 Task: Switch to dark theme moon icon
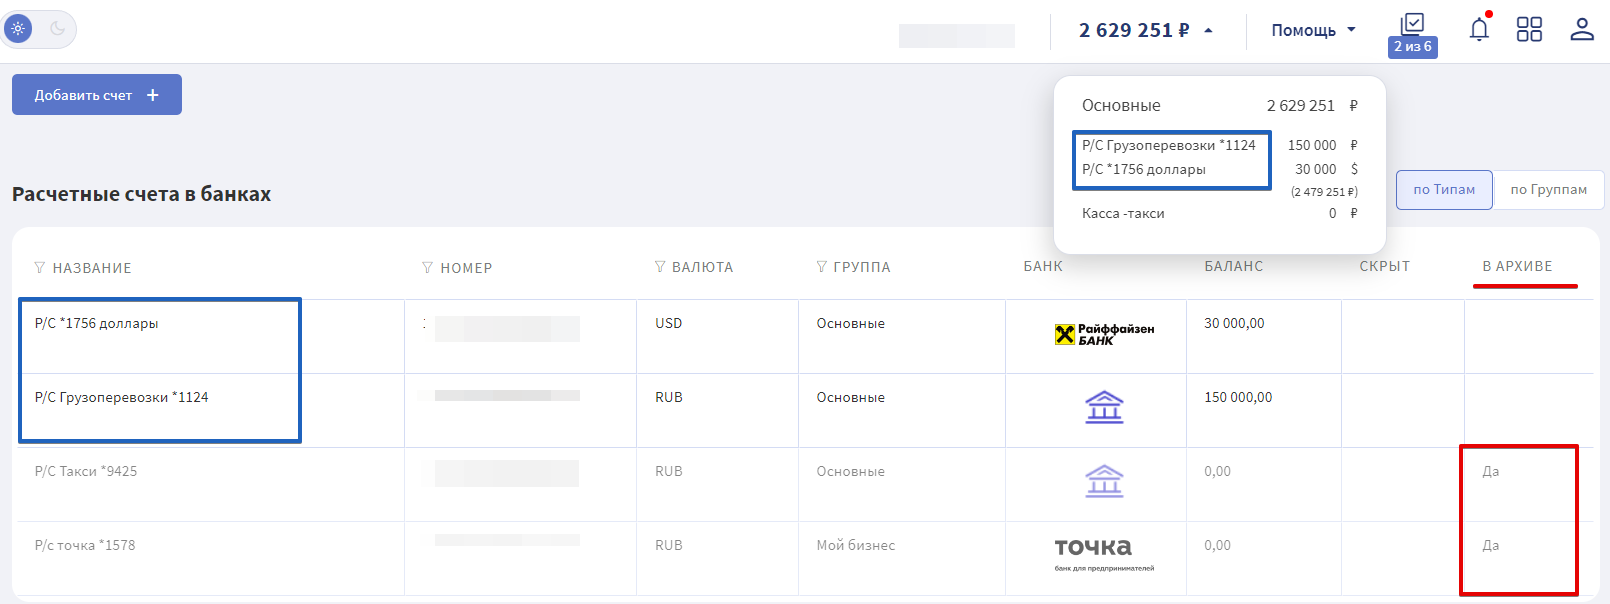tap(58, 29)
